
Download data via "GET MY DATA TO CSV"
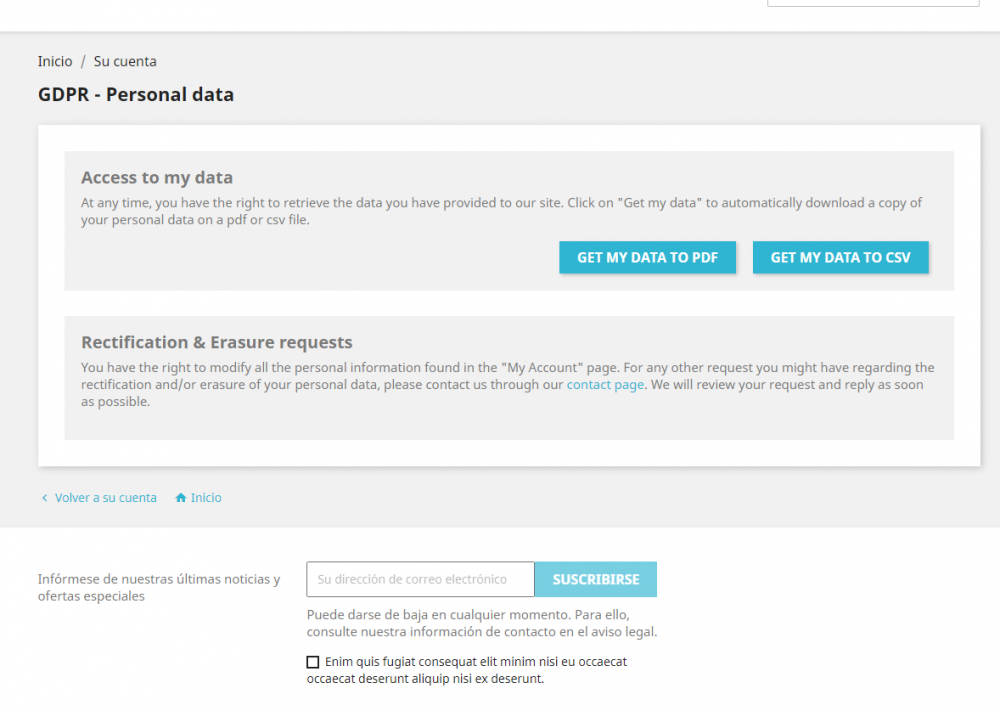coord(840,257)
